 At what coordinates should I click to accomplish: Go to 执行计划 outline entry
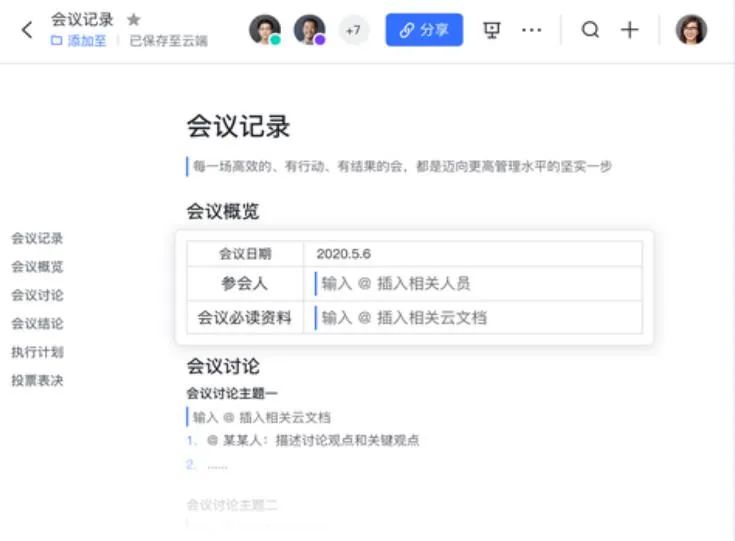(x=37, y=352)
